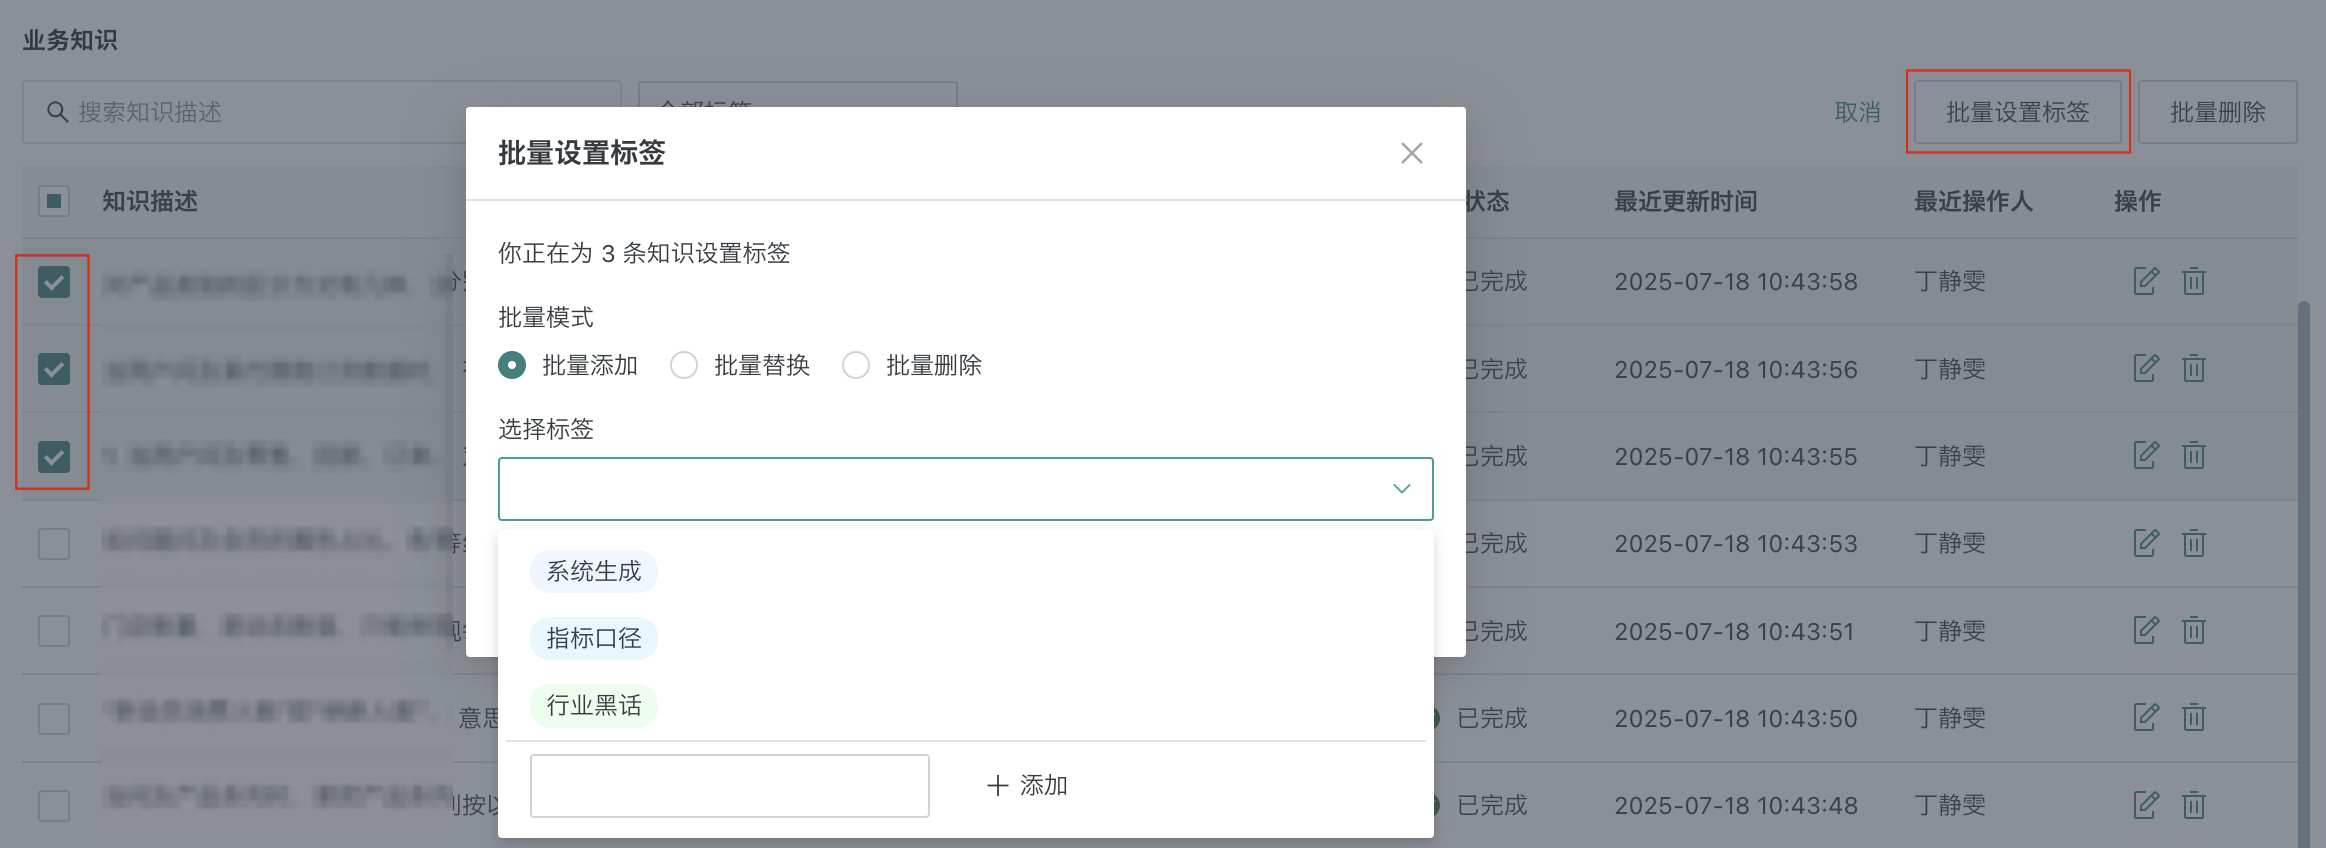Screen dimensions: 2326x848
Task: Close the 批量设置标签 dialog
Action: (x=1411, y=153)
